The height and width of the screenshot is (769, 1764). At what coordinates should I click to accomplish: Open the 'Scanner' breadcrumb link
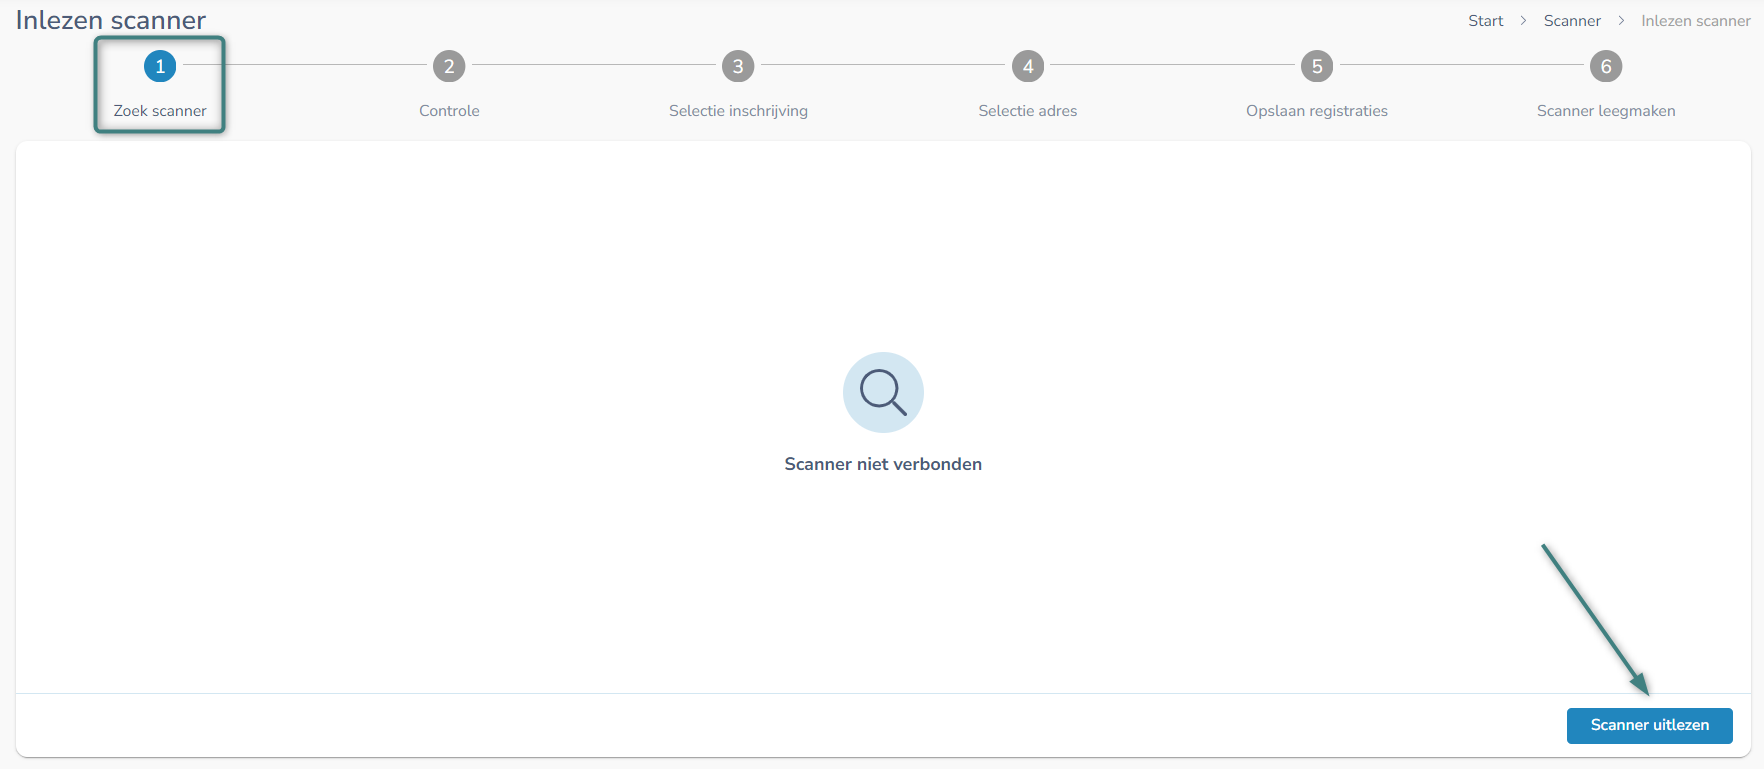click(1572, 21)
